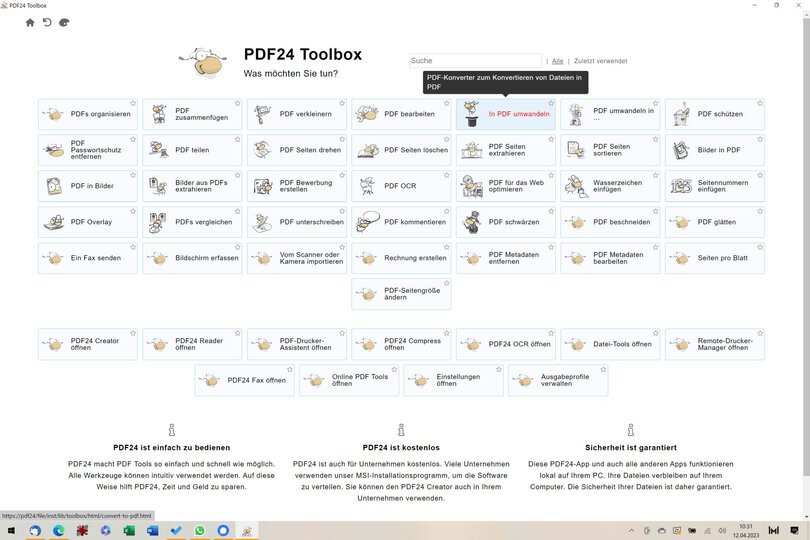Toggle favorite star on PDF OCR
The width and height of the screenshot is (810, 540).
point(446,175)
